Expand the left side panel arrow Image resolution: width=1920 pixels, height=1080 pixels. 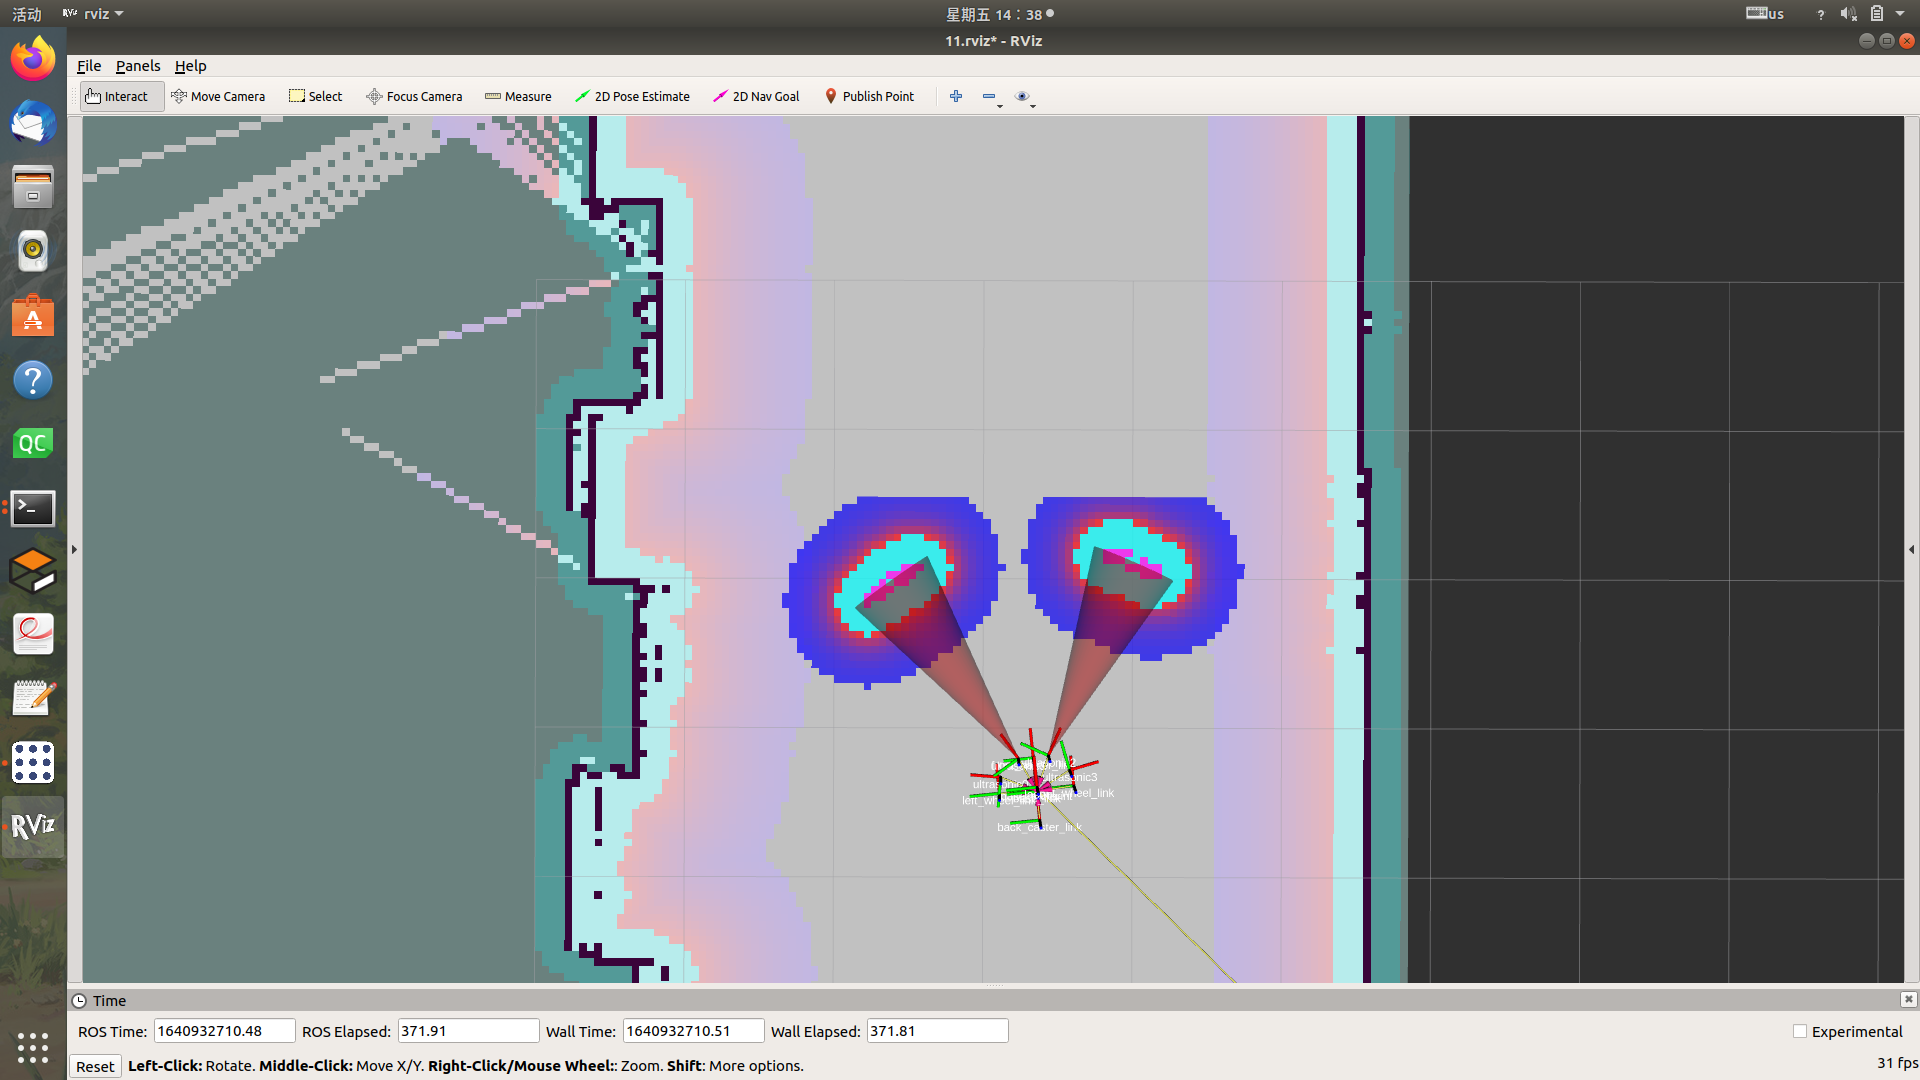75,549
